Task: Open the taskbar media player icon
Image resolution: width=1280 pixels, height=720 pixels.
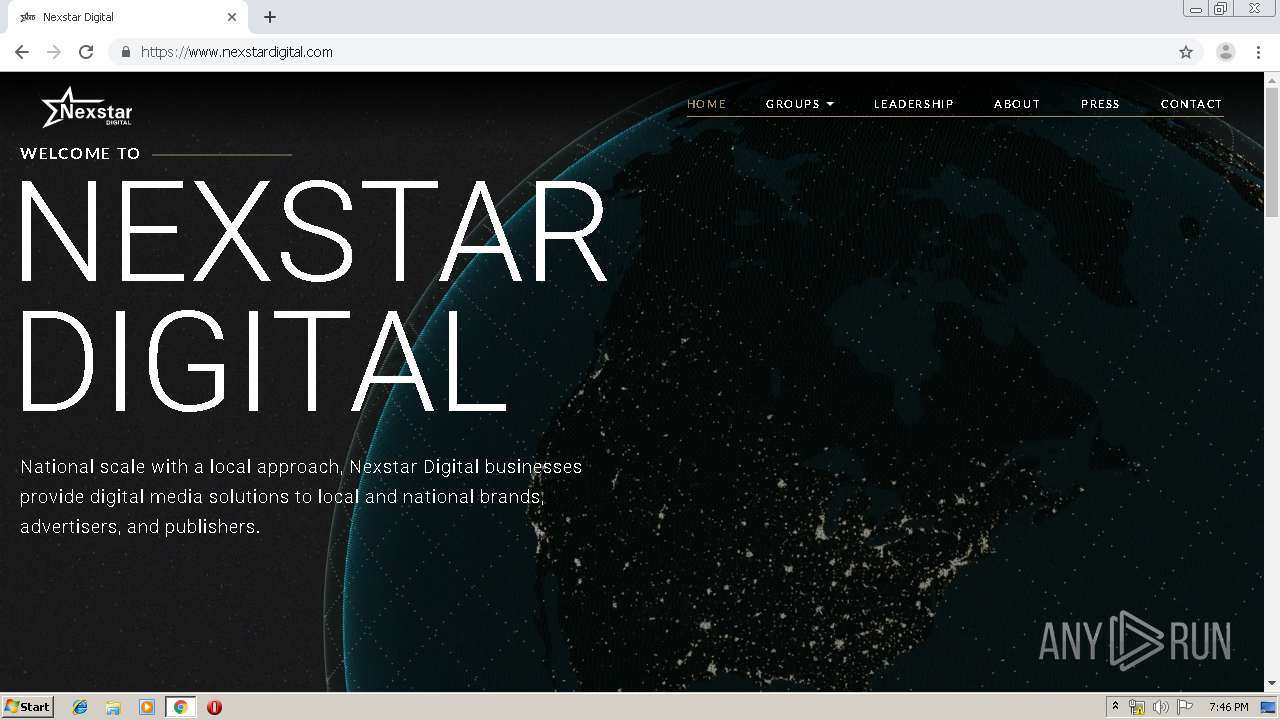Action: coord(146,707)
